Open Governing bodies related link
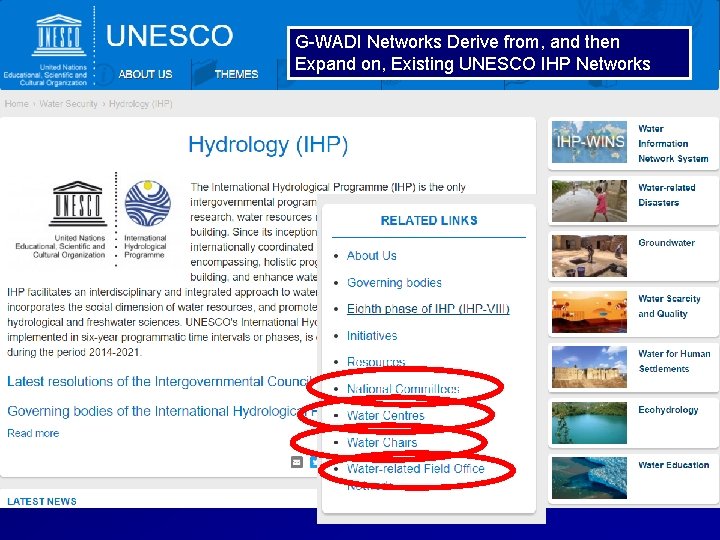The width and height of the screenshot is (720, 540). coord(394,282)
